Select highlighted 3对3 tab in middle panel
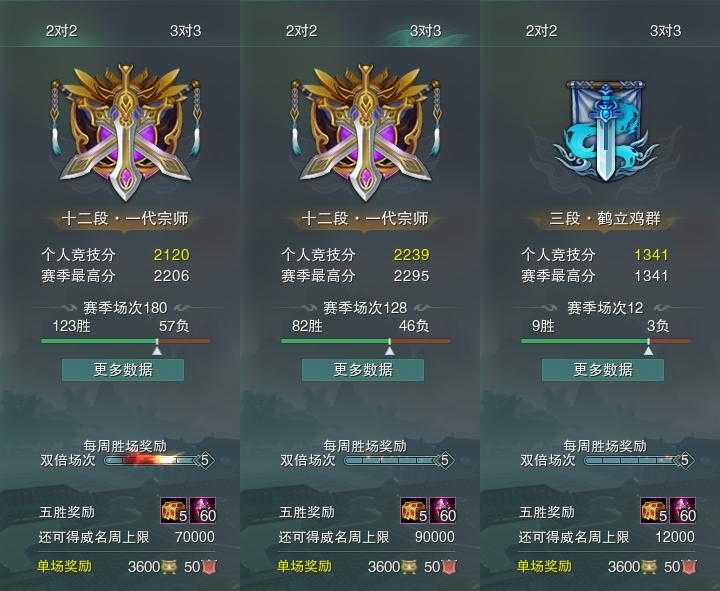This screenshot has height=591, width=720. click(426, 31)
